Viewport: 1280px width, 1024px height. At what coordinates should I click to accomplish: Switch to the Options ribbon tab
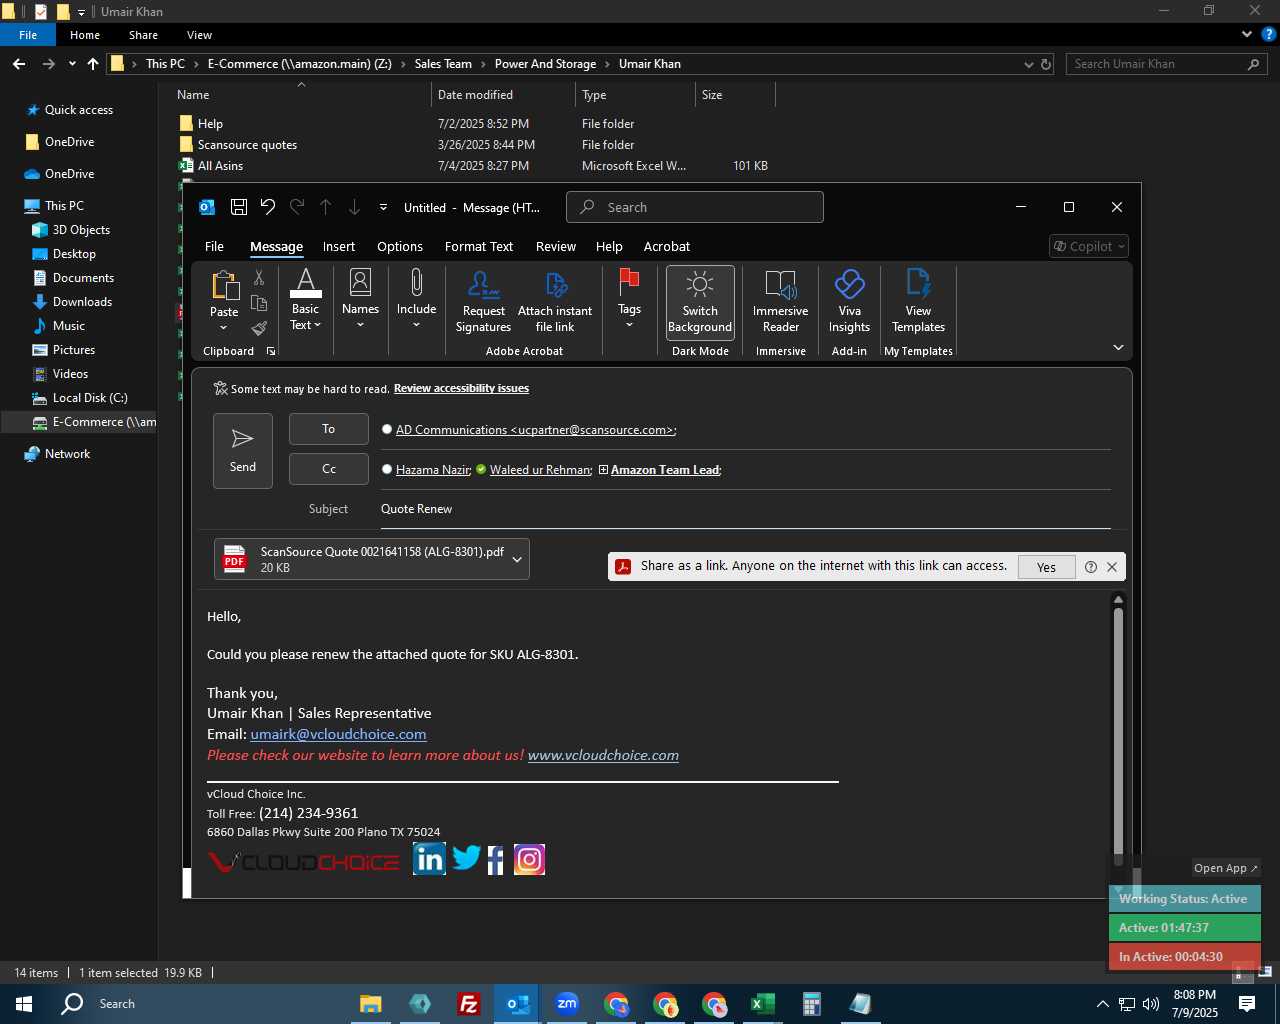coord(400,246)
